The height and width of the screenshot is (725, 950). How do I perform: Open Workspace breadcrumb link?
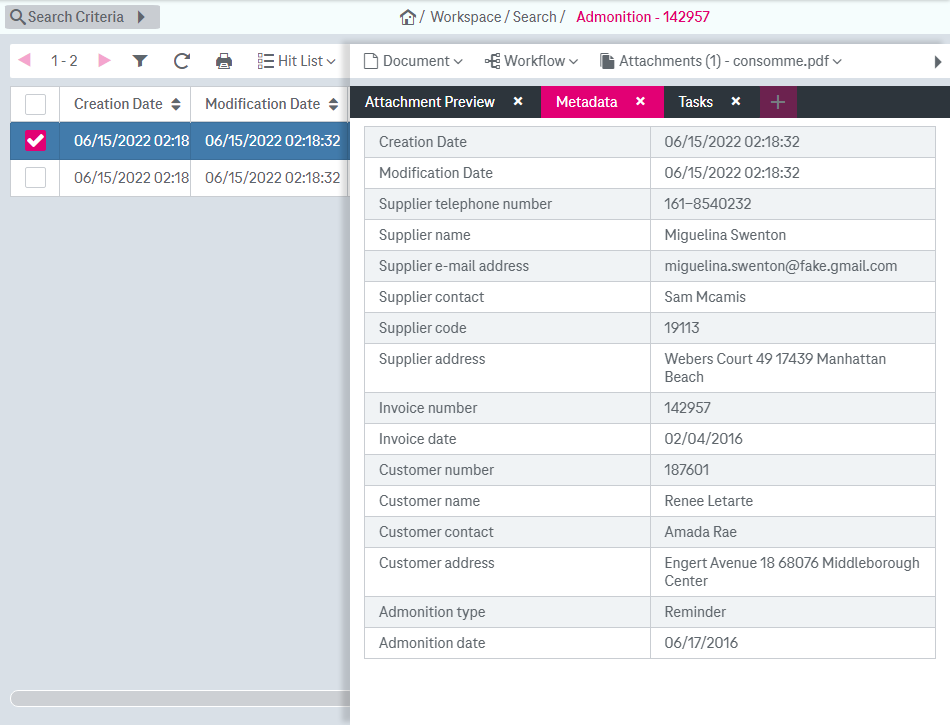point(466,17)
